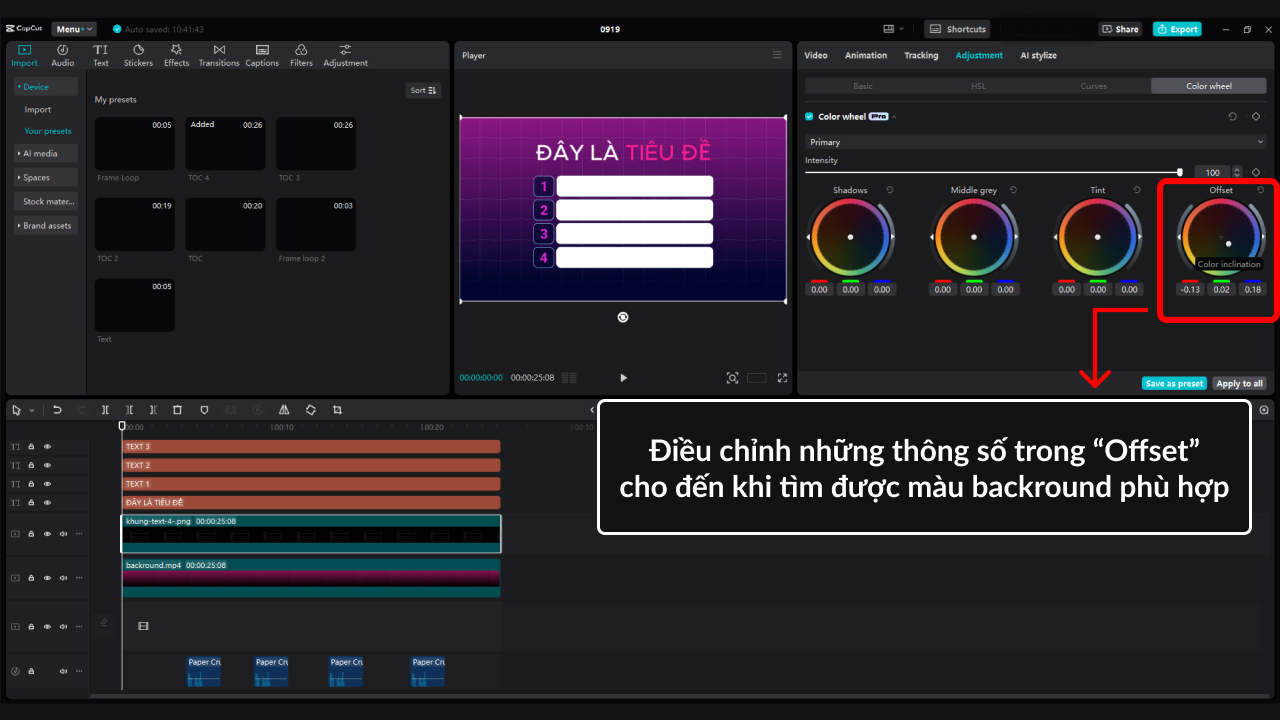Image resolution: width=1280 pixels, height=720 pixels.
Task: Click the Shadows color wheel center point
Action: (850, 237)
